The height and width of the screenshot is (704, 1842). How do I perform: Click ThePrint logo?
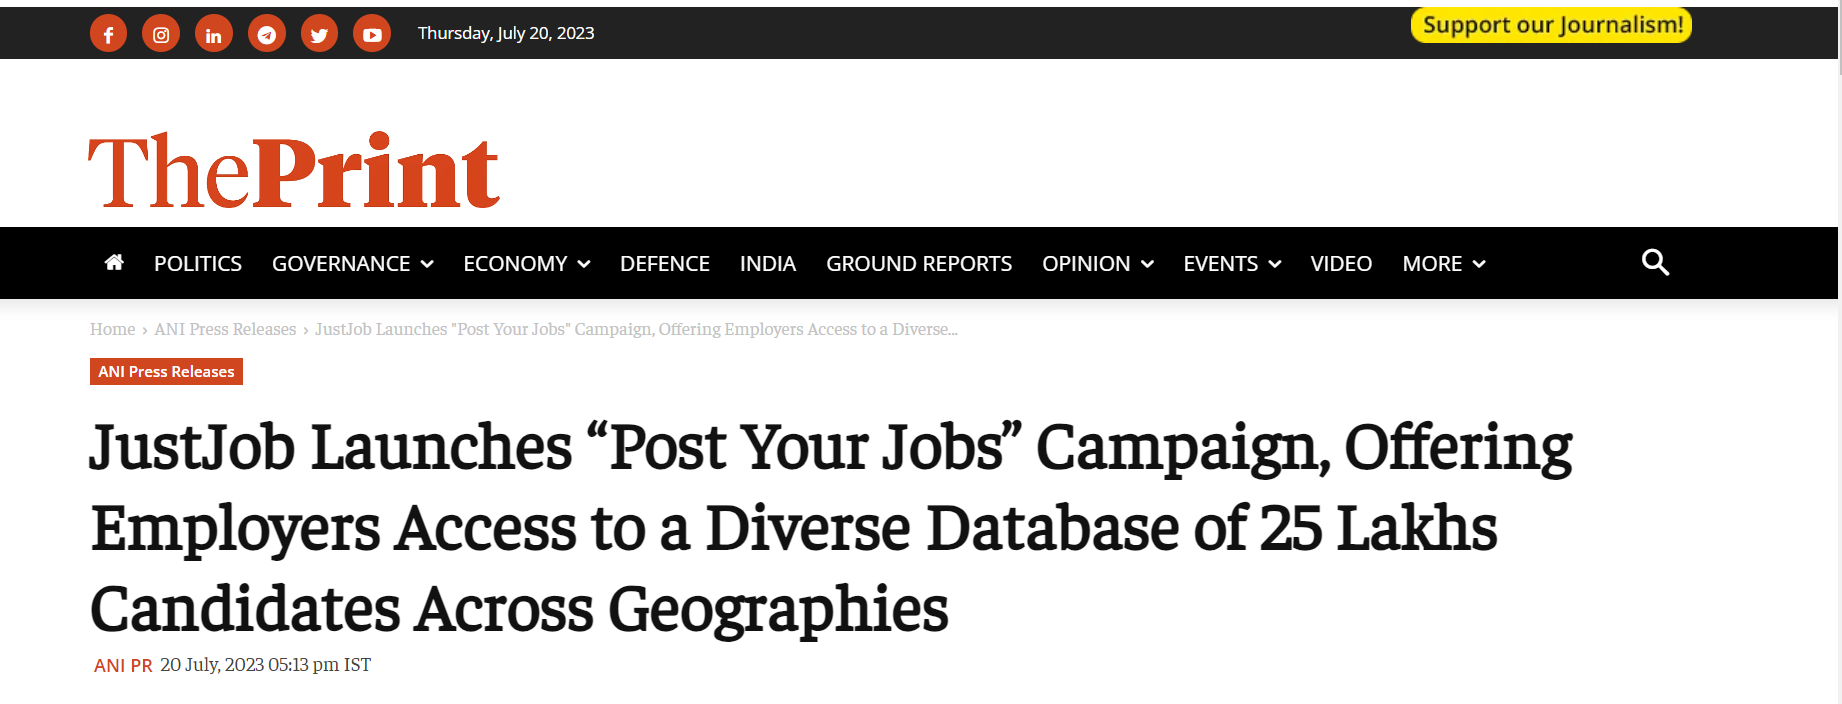click(294, 171)
